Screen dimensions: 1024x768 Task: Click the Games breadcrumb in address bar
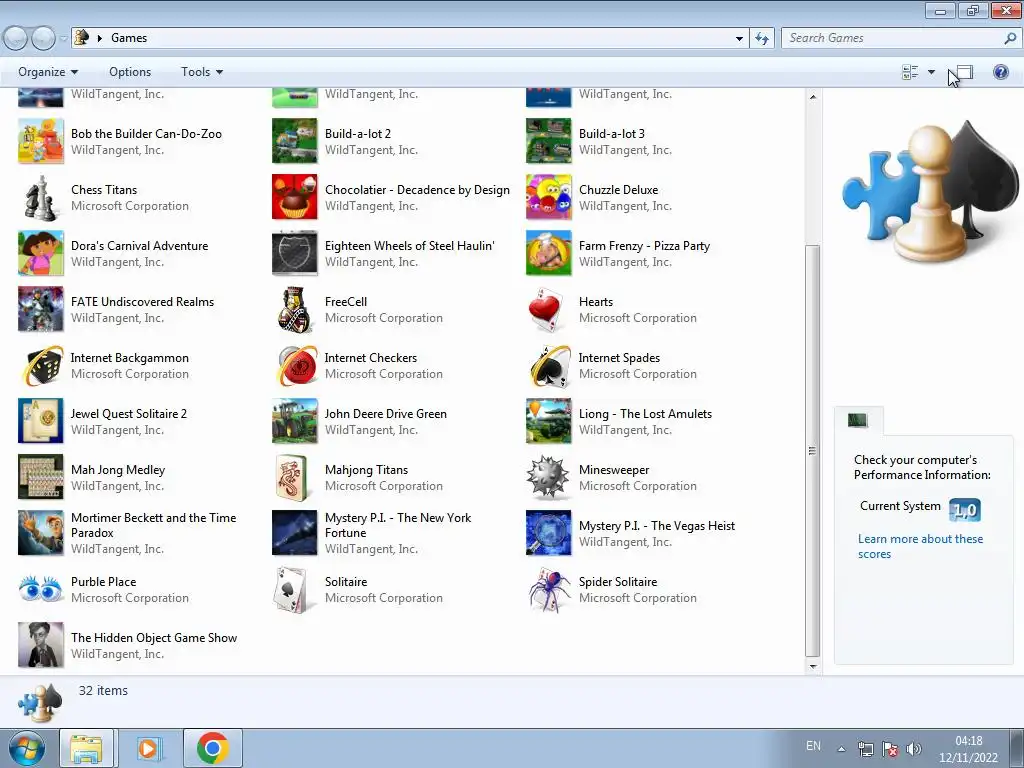point(129,38)
